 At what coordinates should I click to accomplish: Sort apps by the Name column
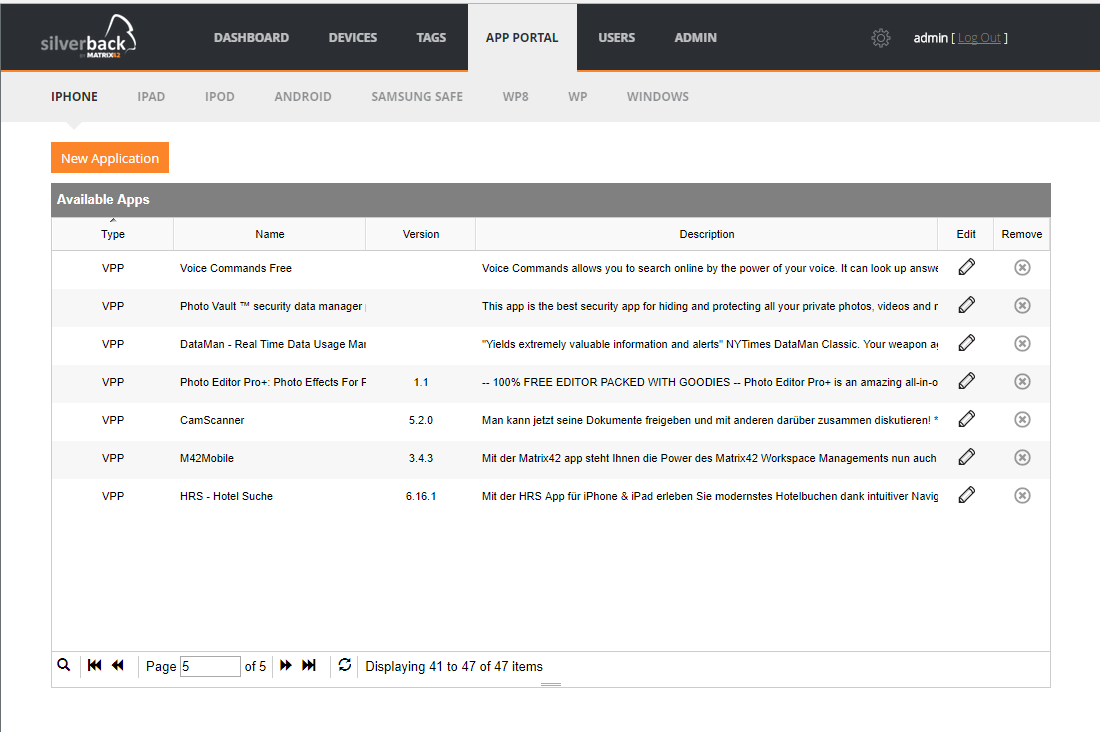[269, 234]
